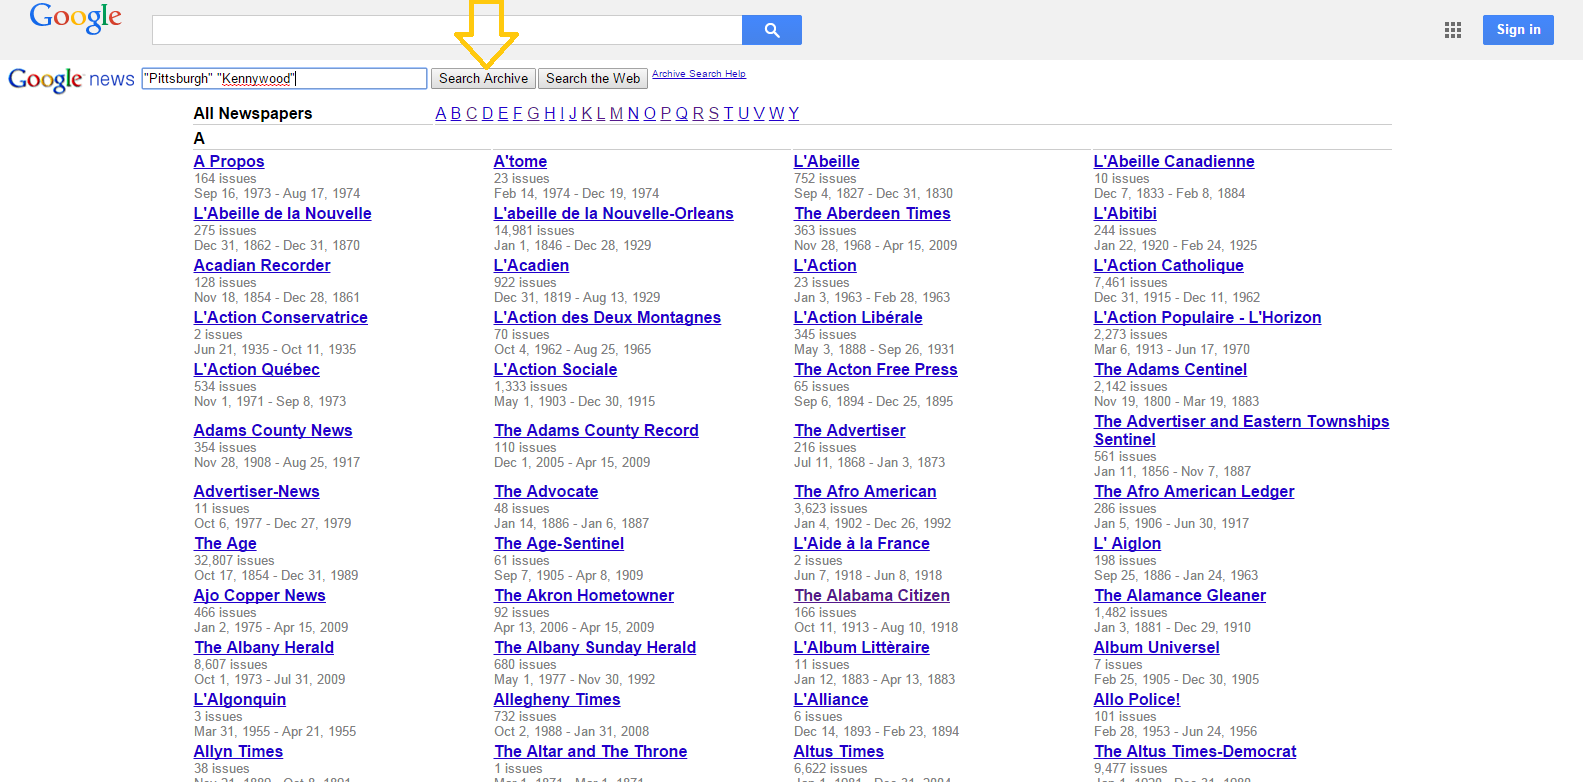Open The Age newspaper

coord(226,544)
